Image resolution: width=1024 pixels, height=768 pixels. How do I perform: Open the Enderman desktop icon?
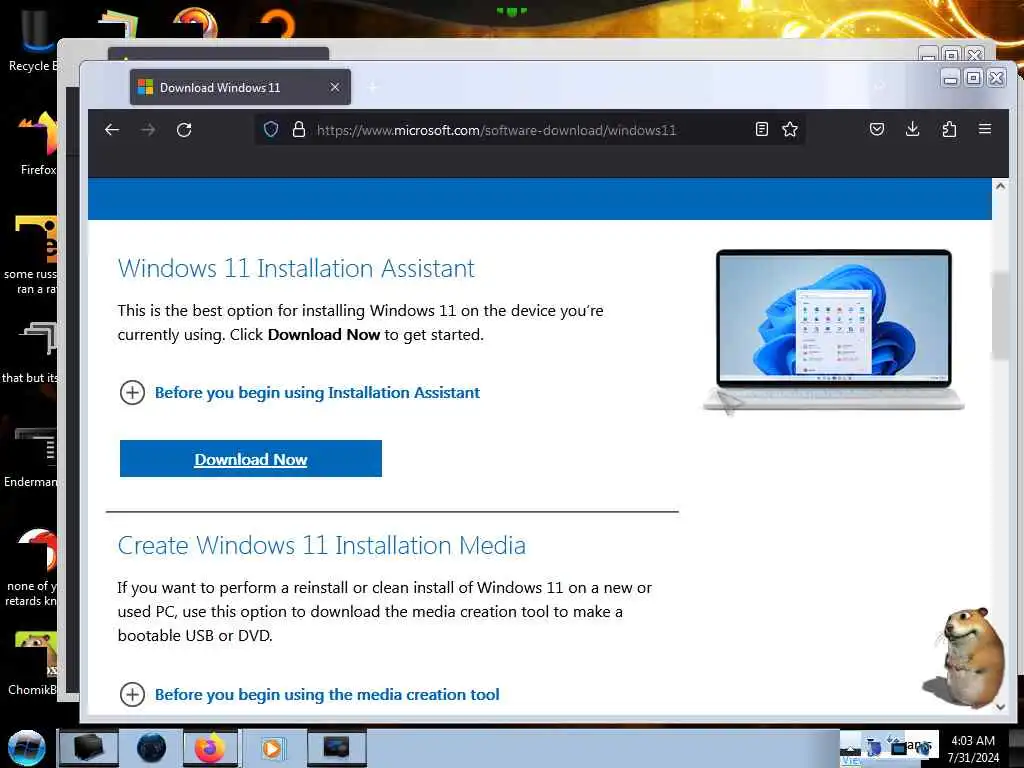31,457
